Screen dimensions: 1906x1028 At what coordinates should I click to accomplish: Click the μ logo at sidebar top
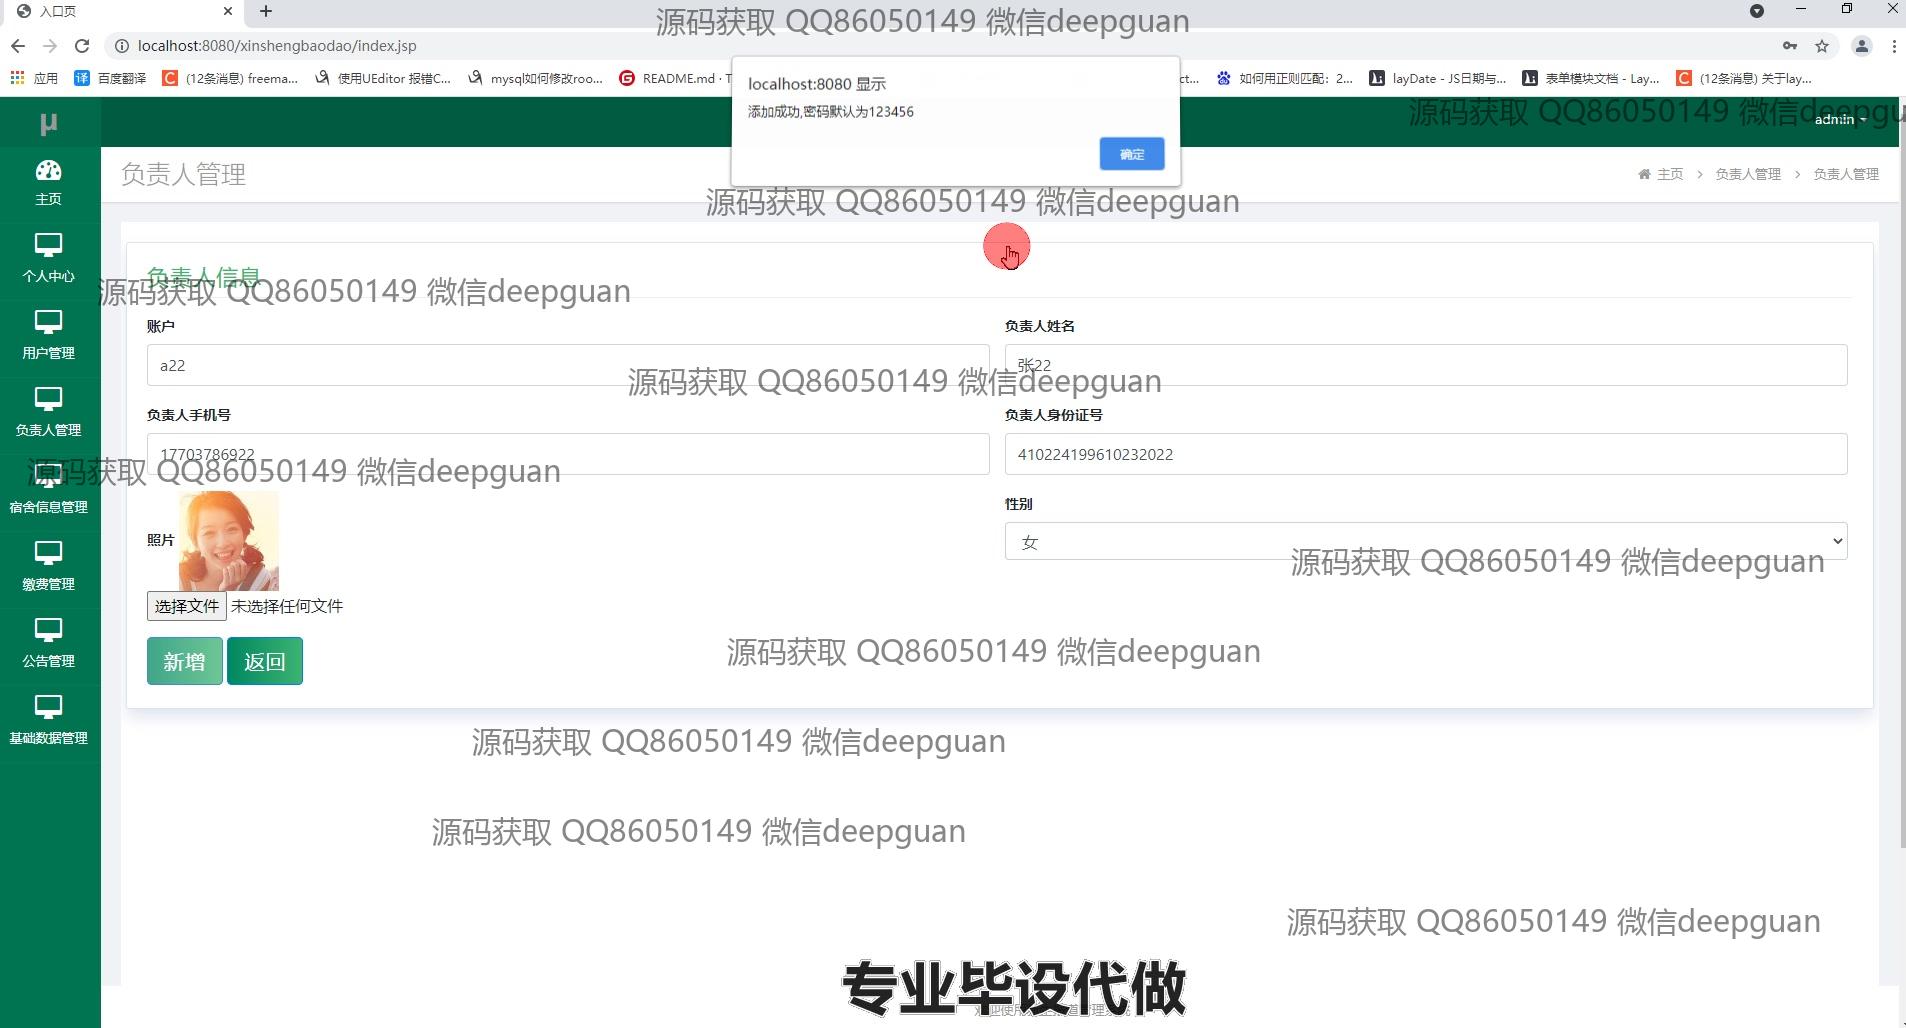tap(48, 123)
